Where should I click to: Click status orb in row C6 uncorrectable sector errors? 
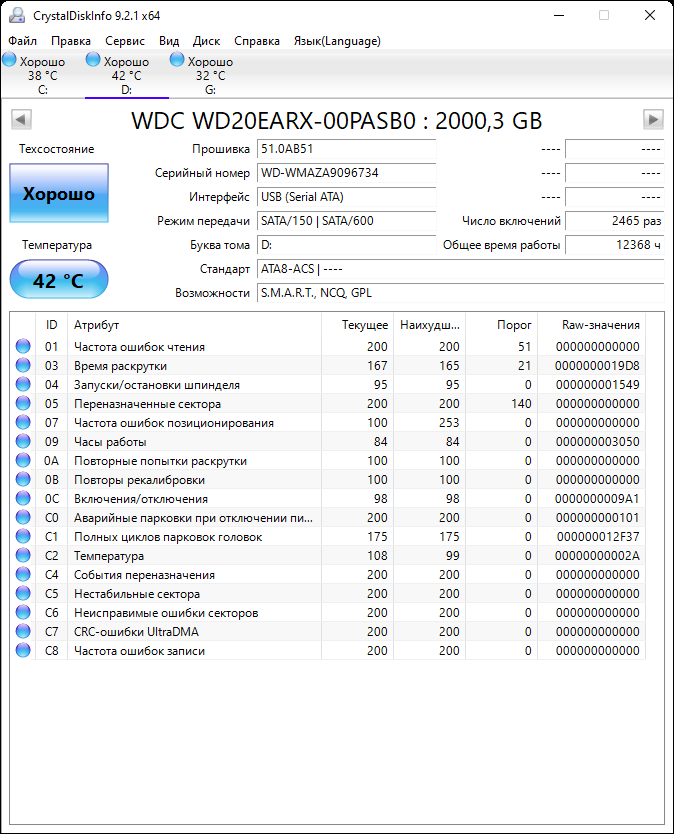(23, 612)
